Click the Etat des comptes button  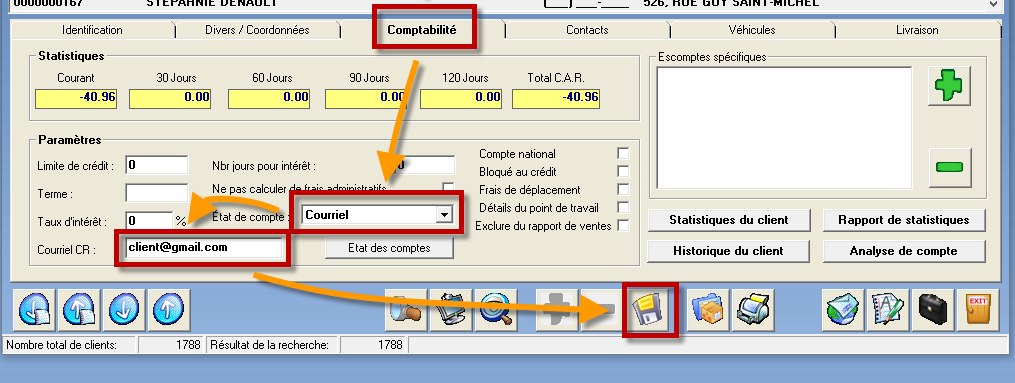point(389,248)
